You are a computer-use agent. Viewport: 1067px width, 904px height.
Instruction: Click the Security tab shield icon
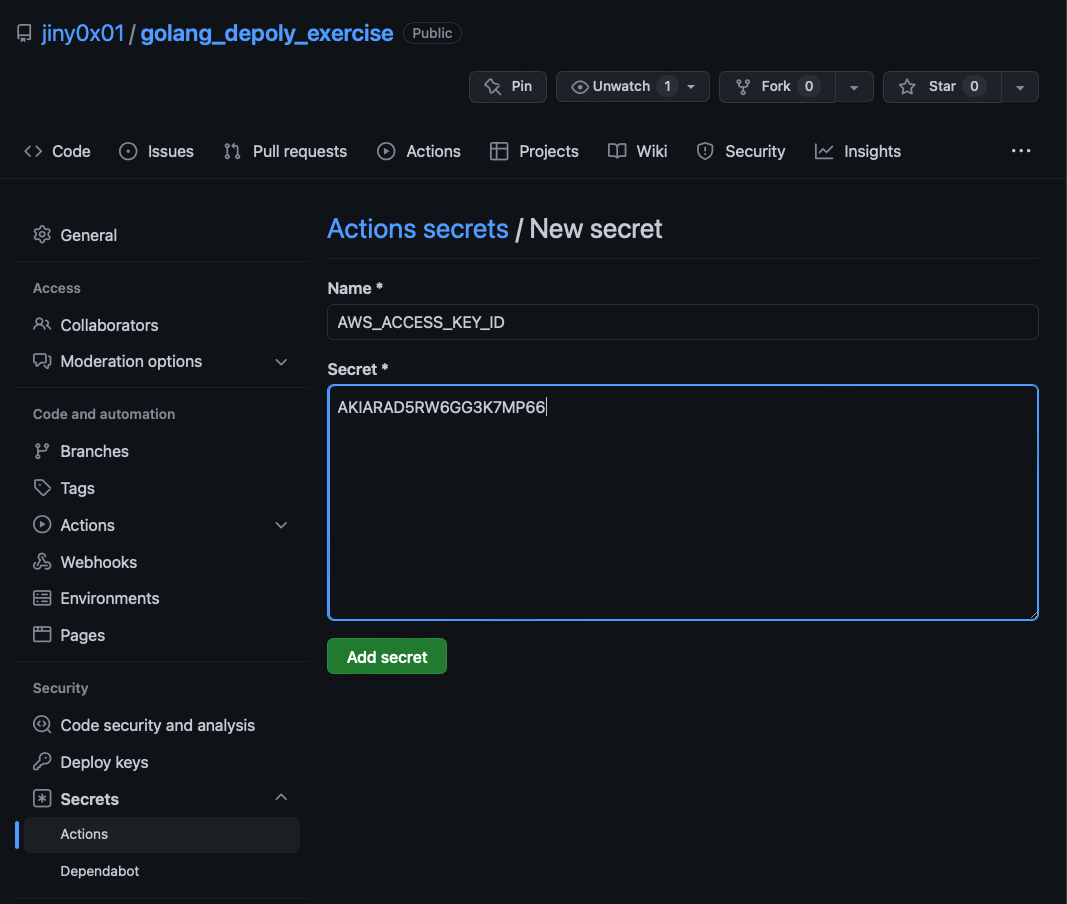[705, 151]
